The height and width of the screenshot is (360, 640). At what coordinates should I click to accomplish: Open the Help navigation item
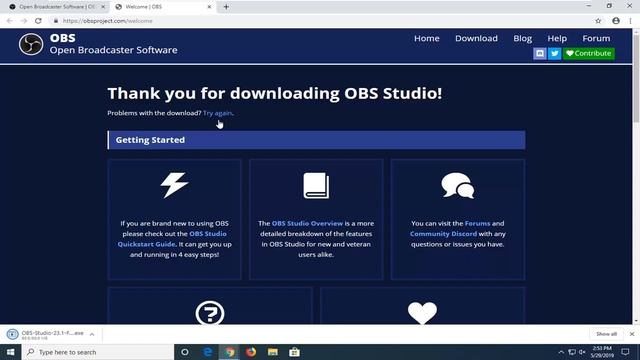[557, 38]
